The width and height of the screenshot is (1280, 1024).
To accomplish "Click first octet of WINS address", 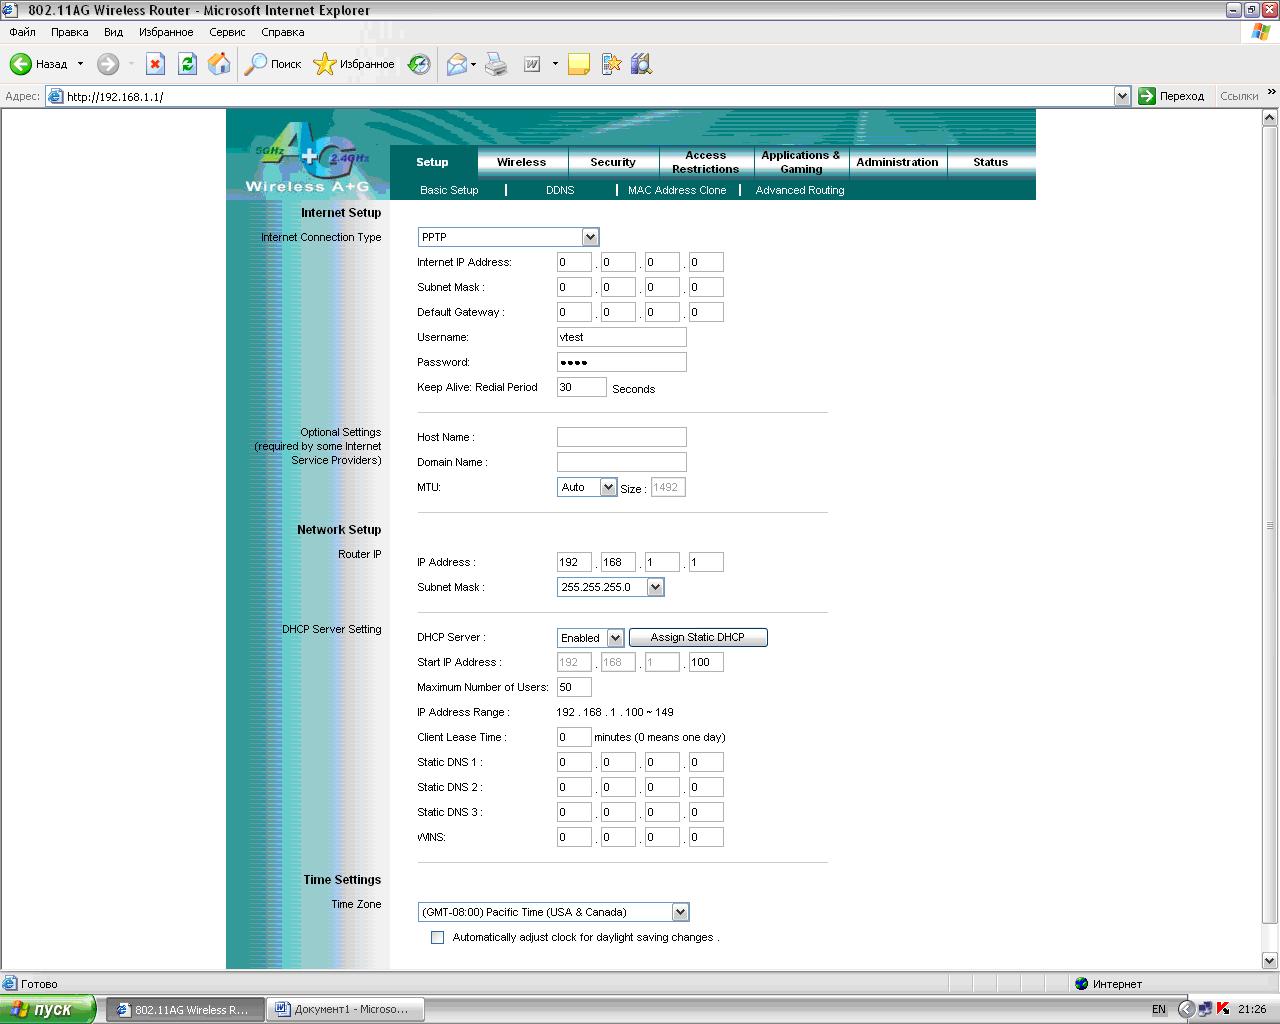I will [574, 837].
